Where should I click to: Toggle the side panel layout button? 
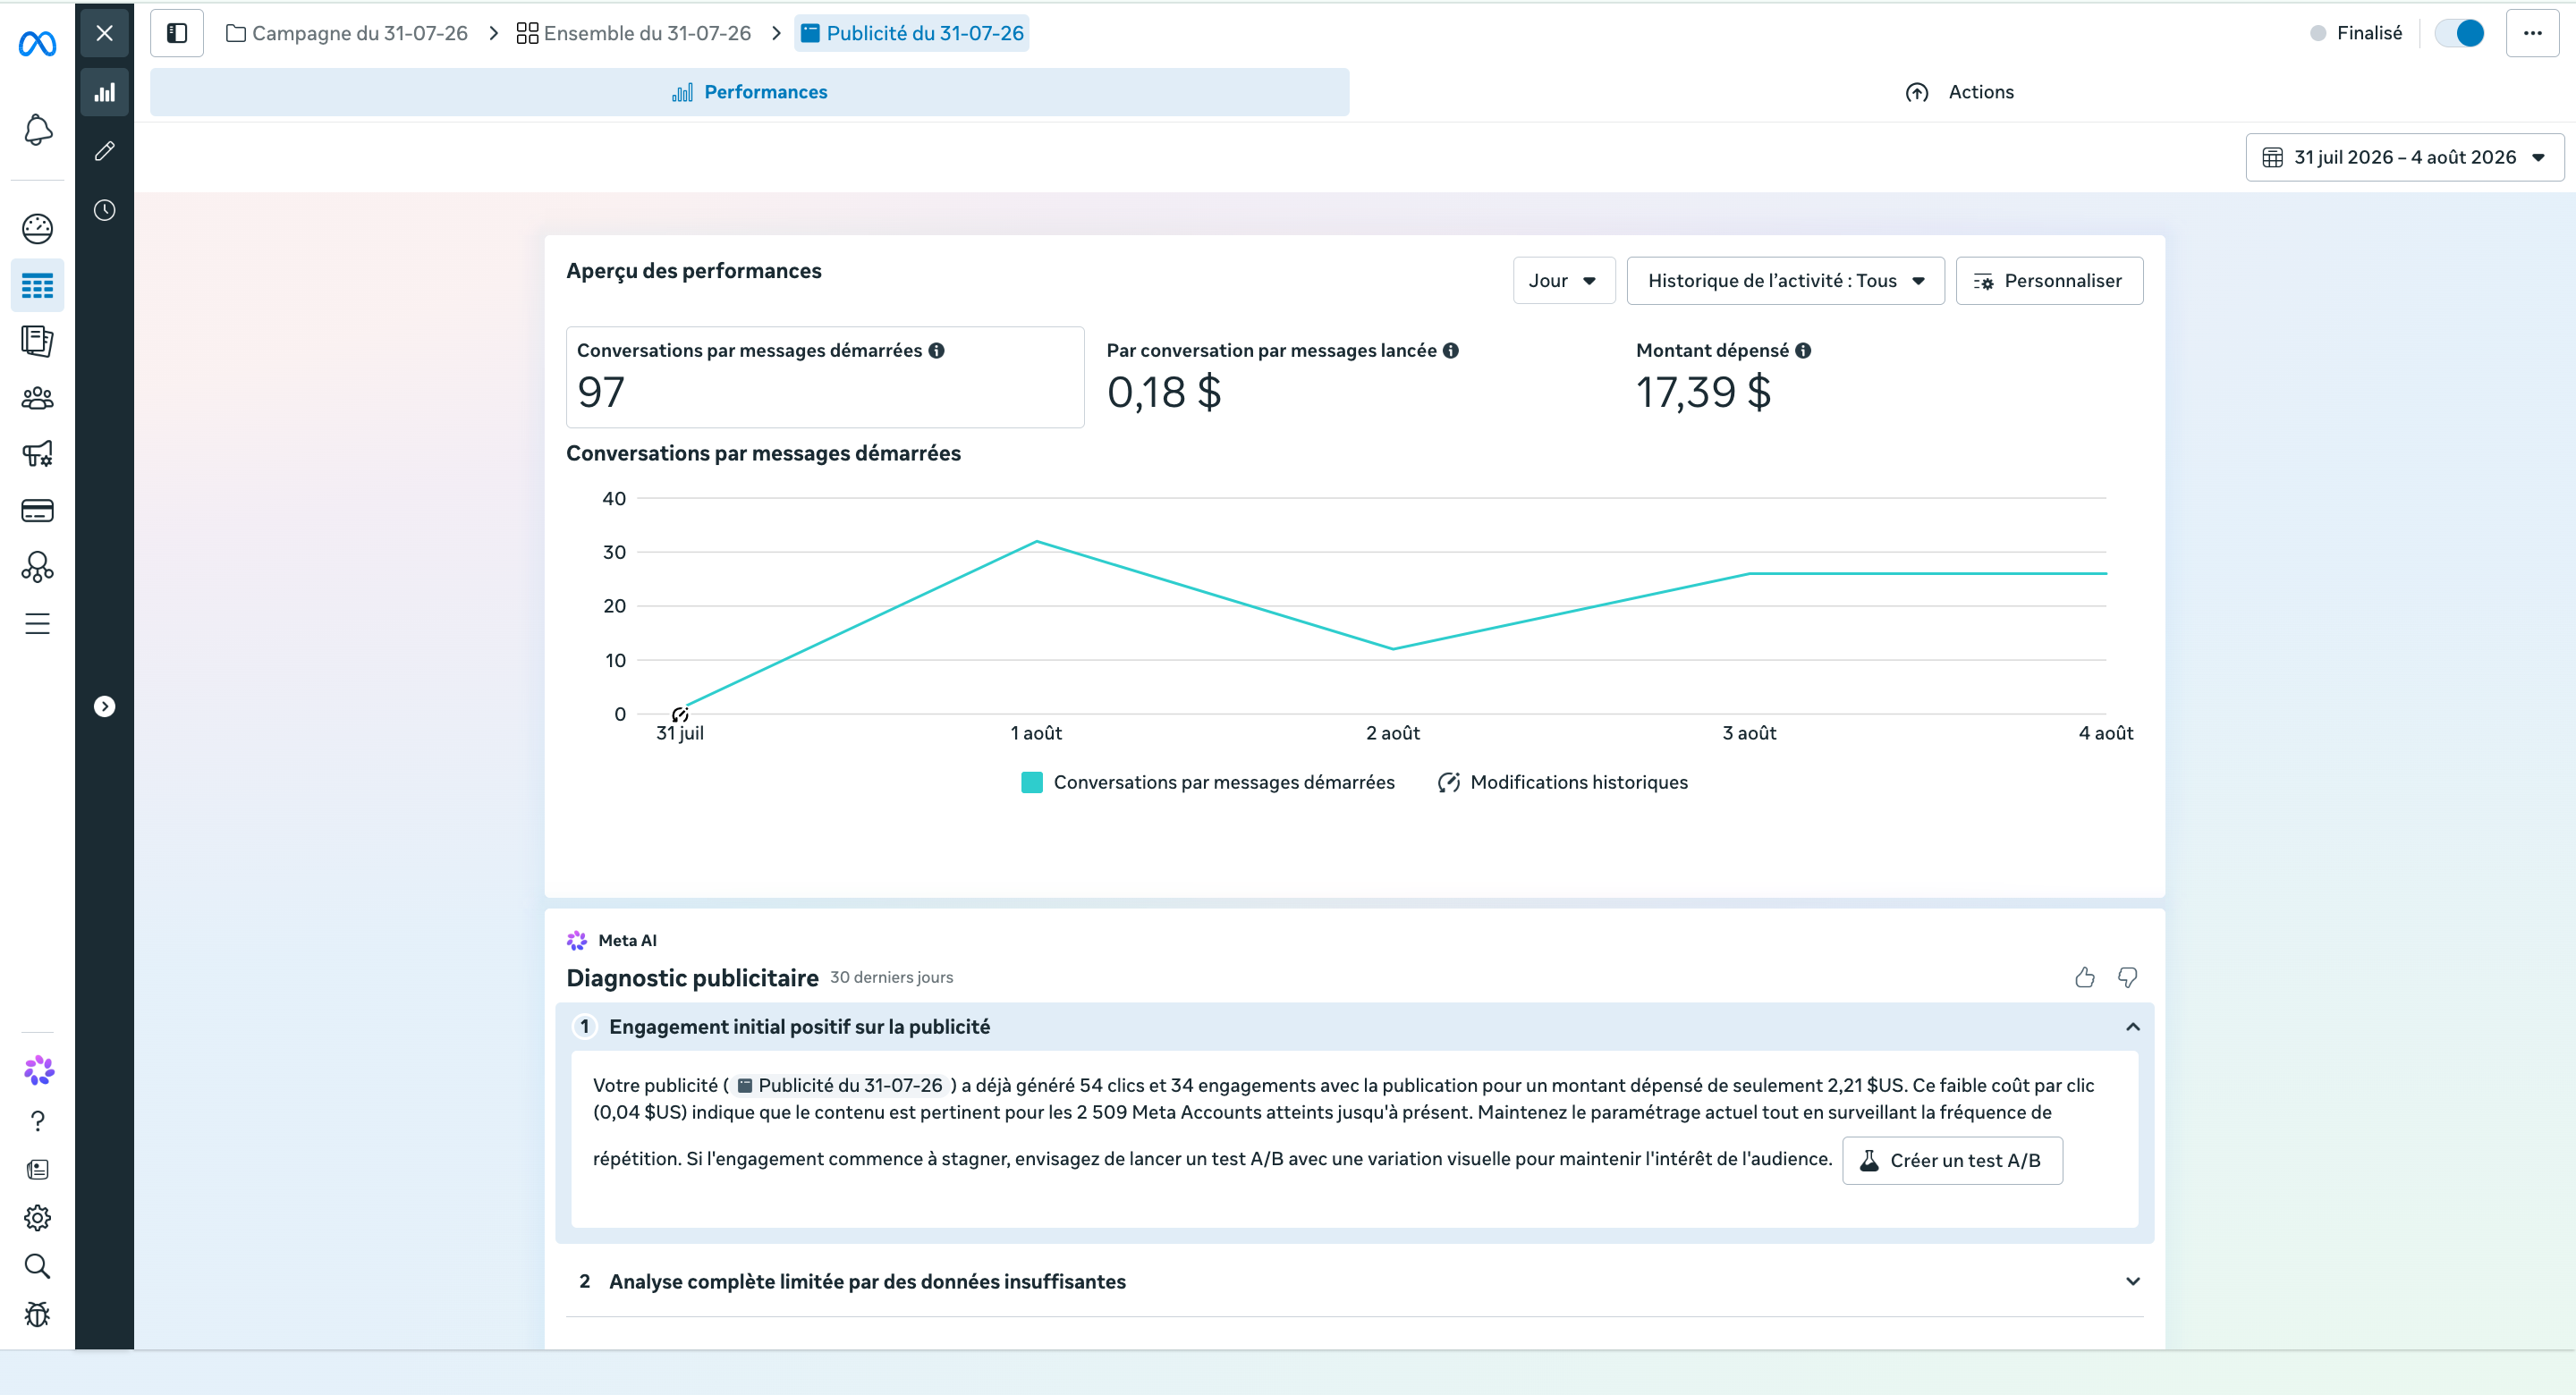pyautogui.click(x=177, y=33)
